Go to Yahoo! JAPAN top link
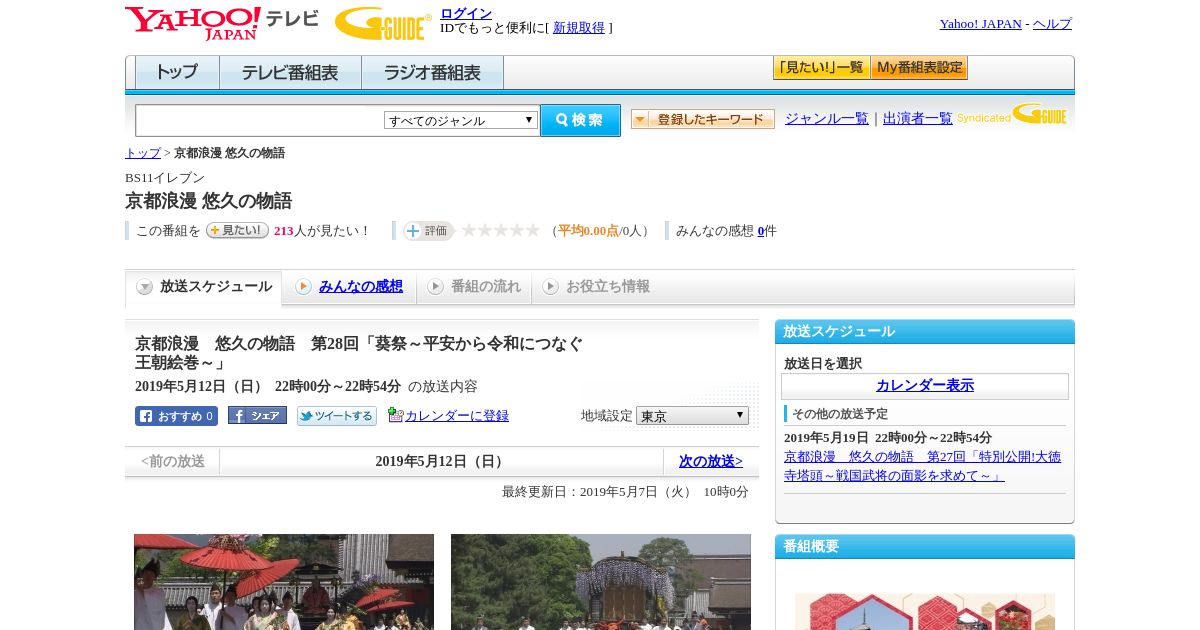The image size is (1200, 630). 980,24
